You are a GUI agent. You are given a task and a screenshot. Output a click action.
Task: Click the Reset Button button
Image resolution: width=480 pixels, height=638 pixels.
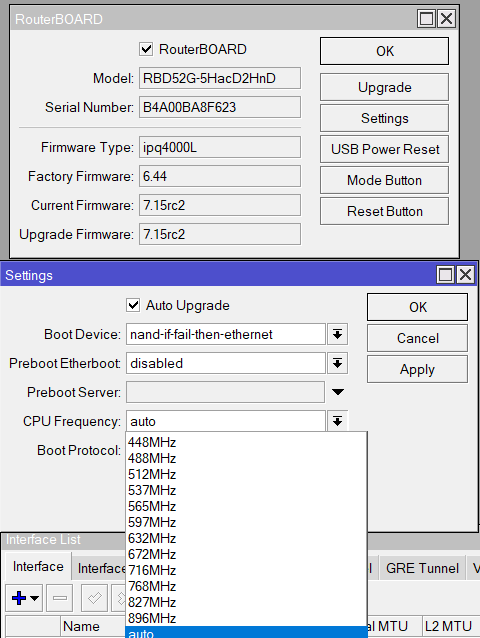pyautogui.click(x=384, y=211)
